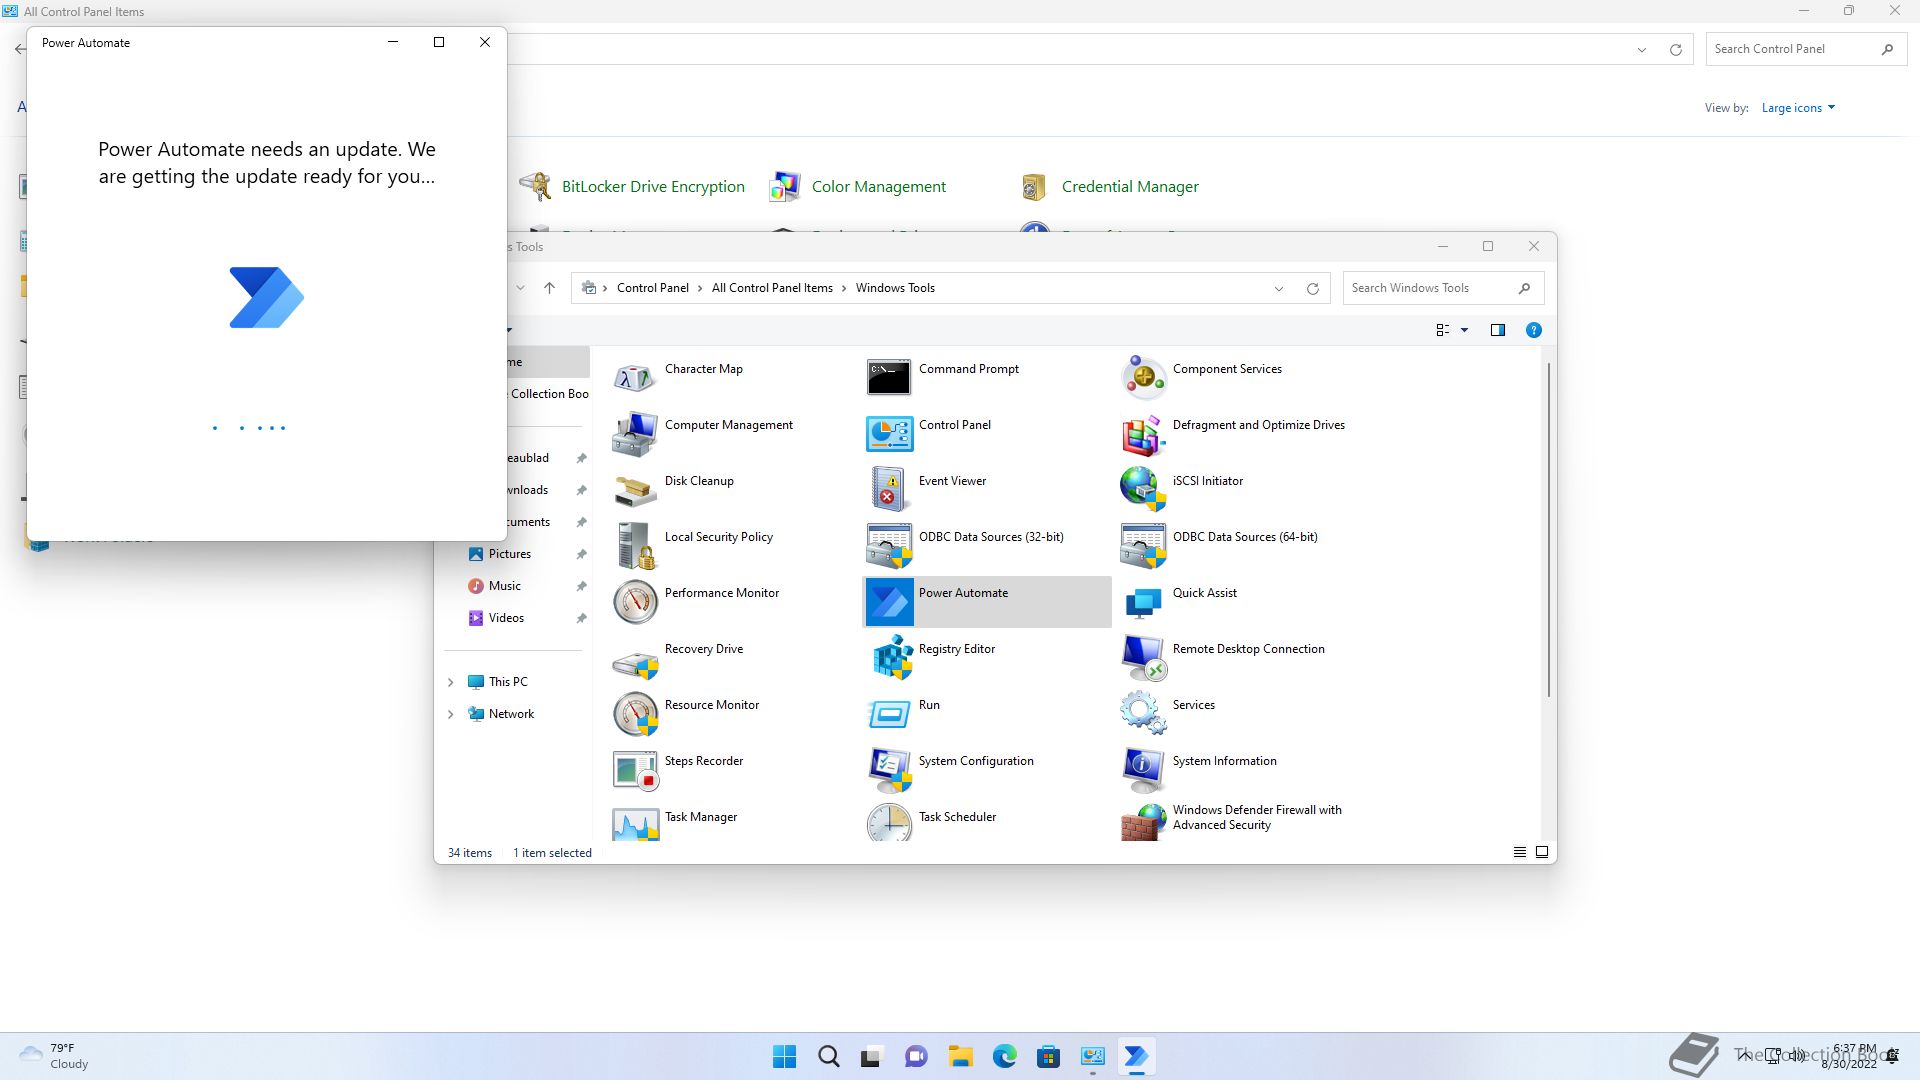Expand chevron after All Control Panel Items breadcrumb

(844, 288)
